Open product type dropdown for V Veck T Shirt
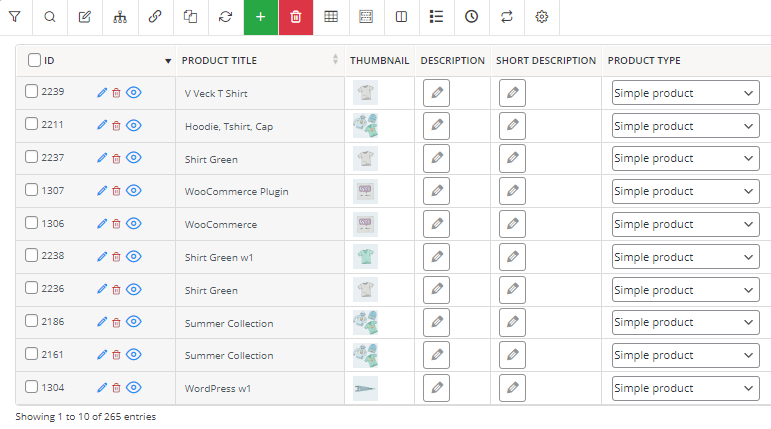 coord(685,93)
